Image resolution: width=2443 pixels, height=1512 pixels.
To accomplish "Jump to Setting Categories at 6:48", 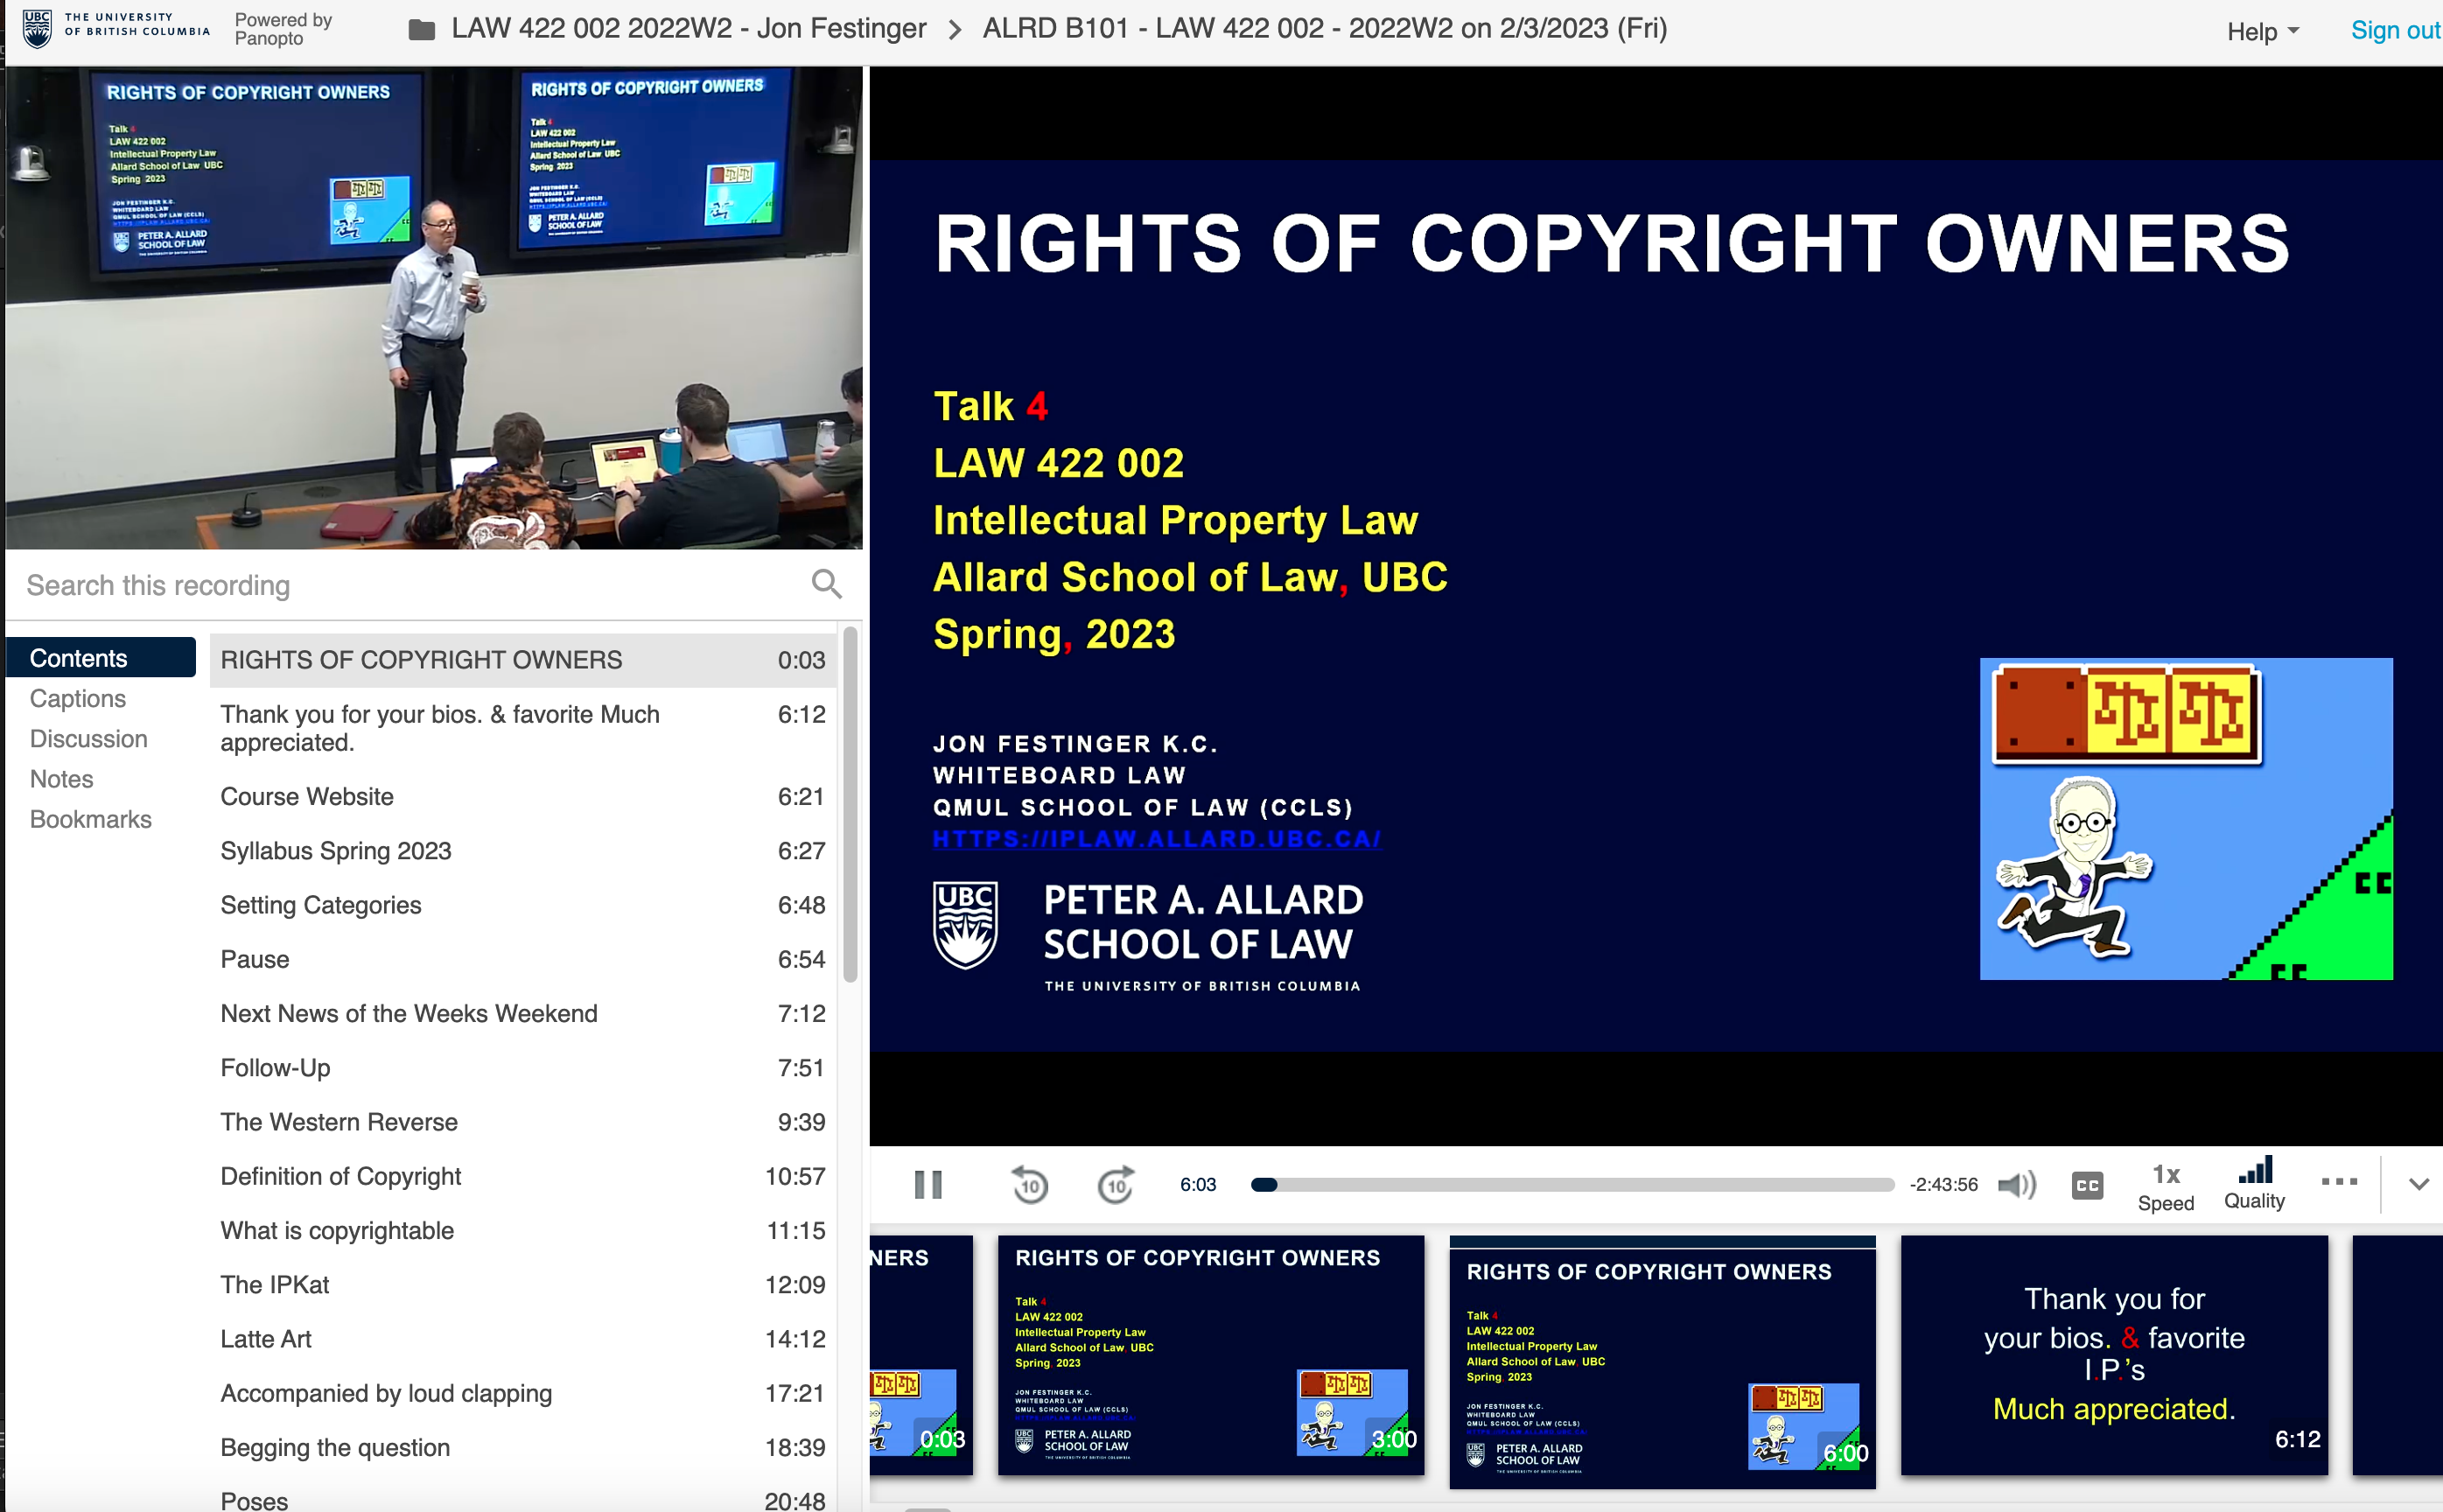I will (523, 905).
